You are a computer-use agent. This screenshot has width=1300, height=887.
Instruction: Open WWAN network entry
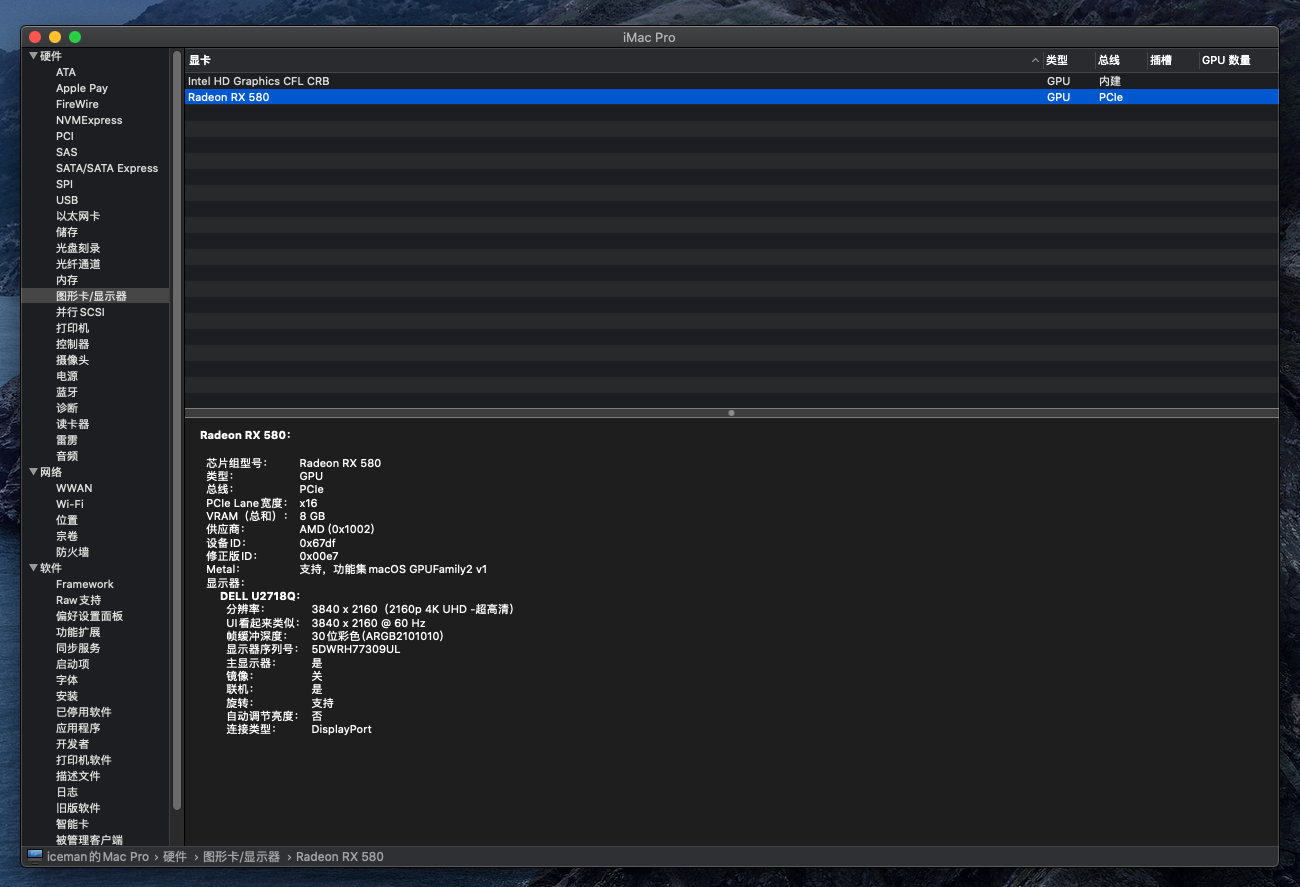coord(74,488)
